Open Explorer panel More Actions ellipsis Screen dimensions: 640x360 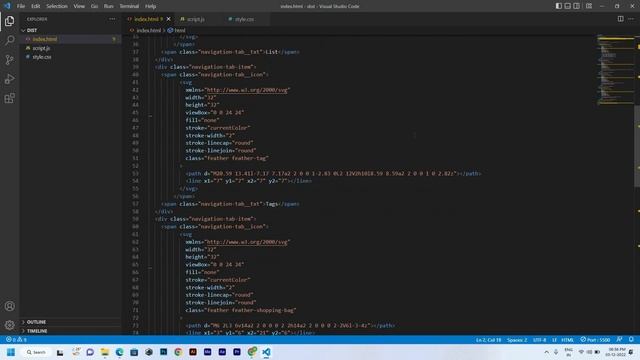pyautogui.click(x=112, y=19)
